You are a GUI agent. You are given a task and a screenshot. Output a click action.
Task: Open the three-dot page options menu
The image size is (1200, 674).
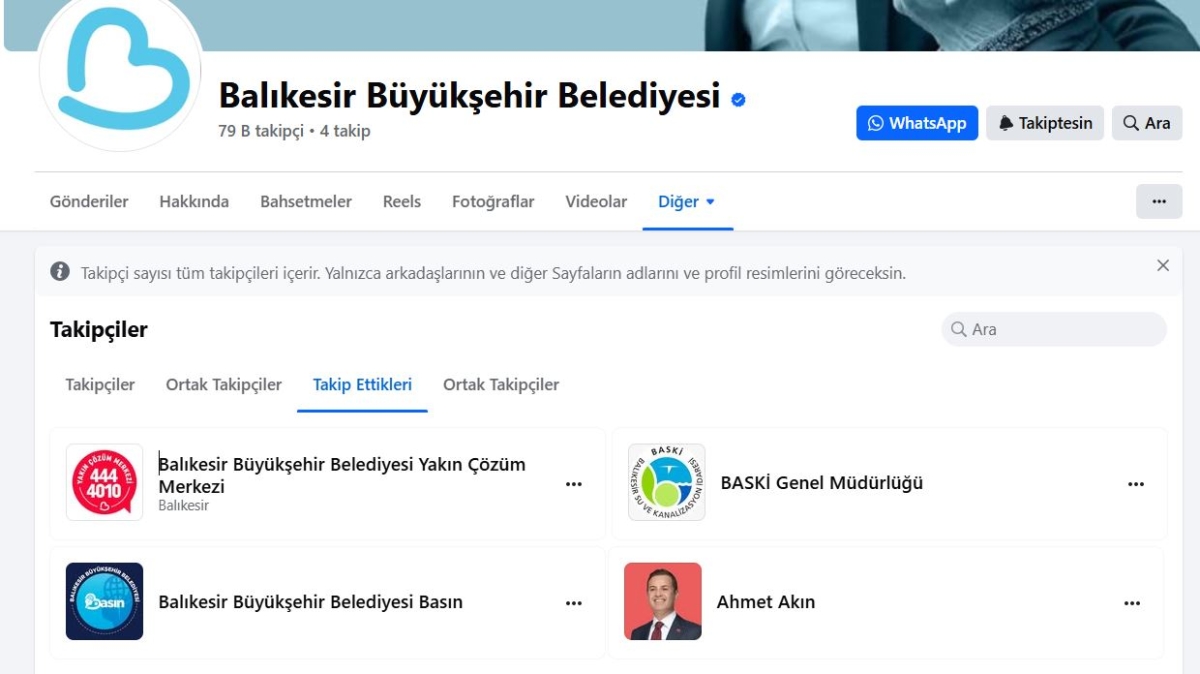click(x=1159, y=201)
